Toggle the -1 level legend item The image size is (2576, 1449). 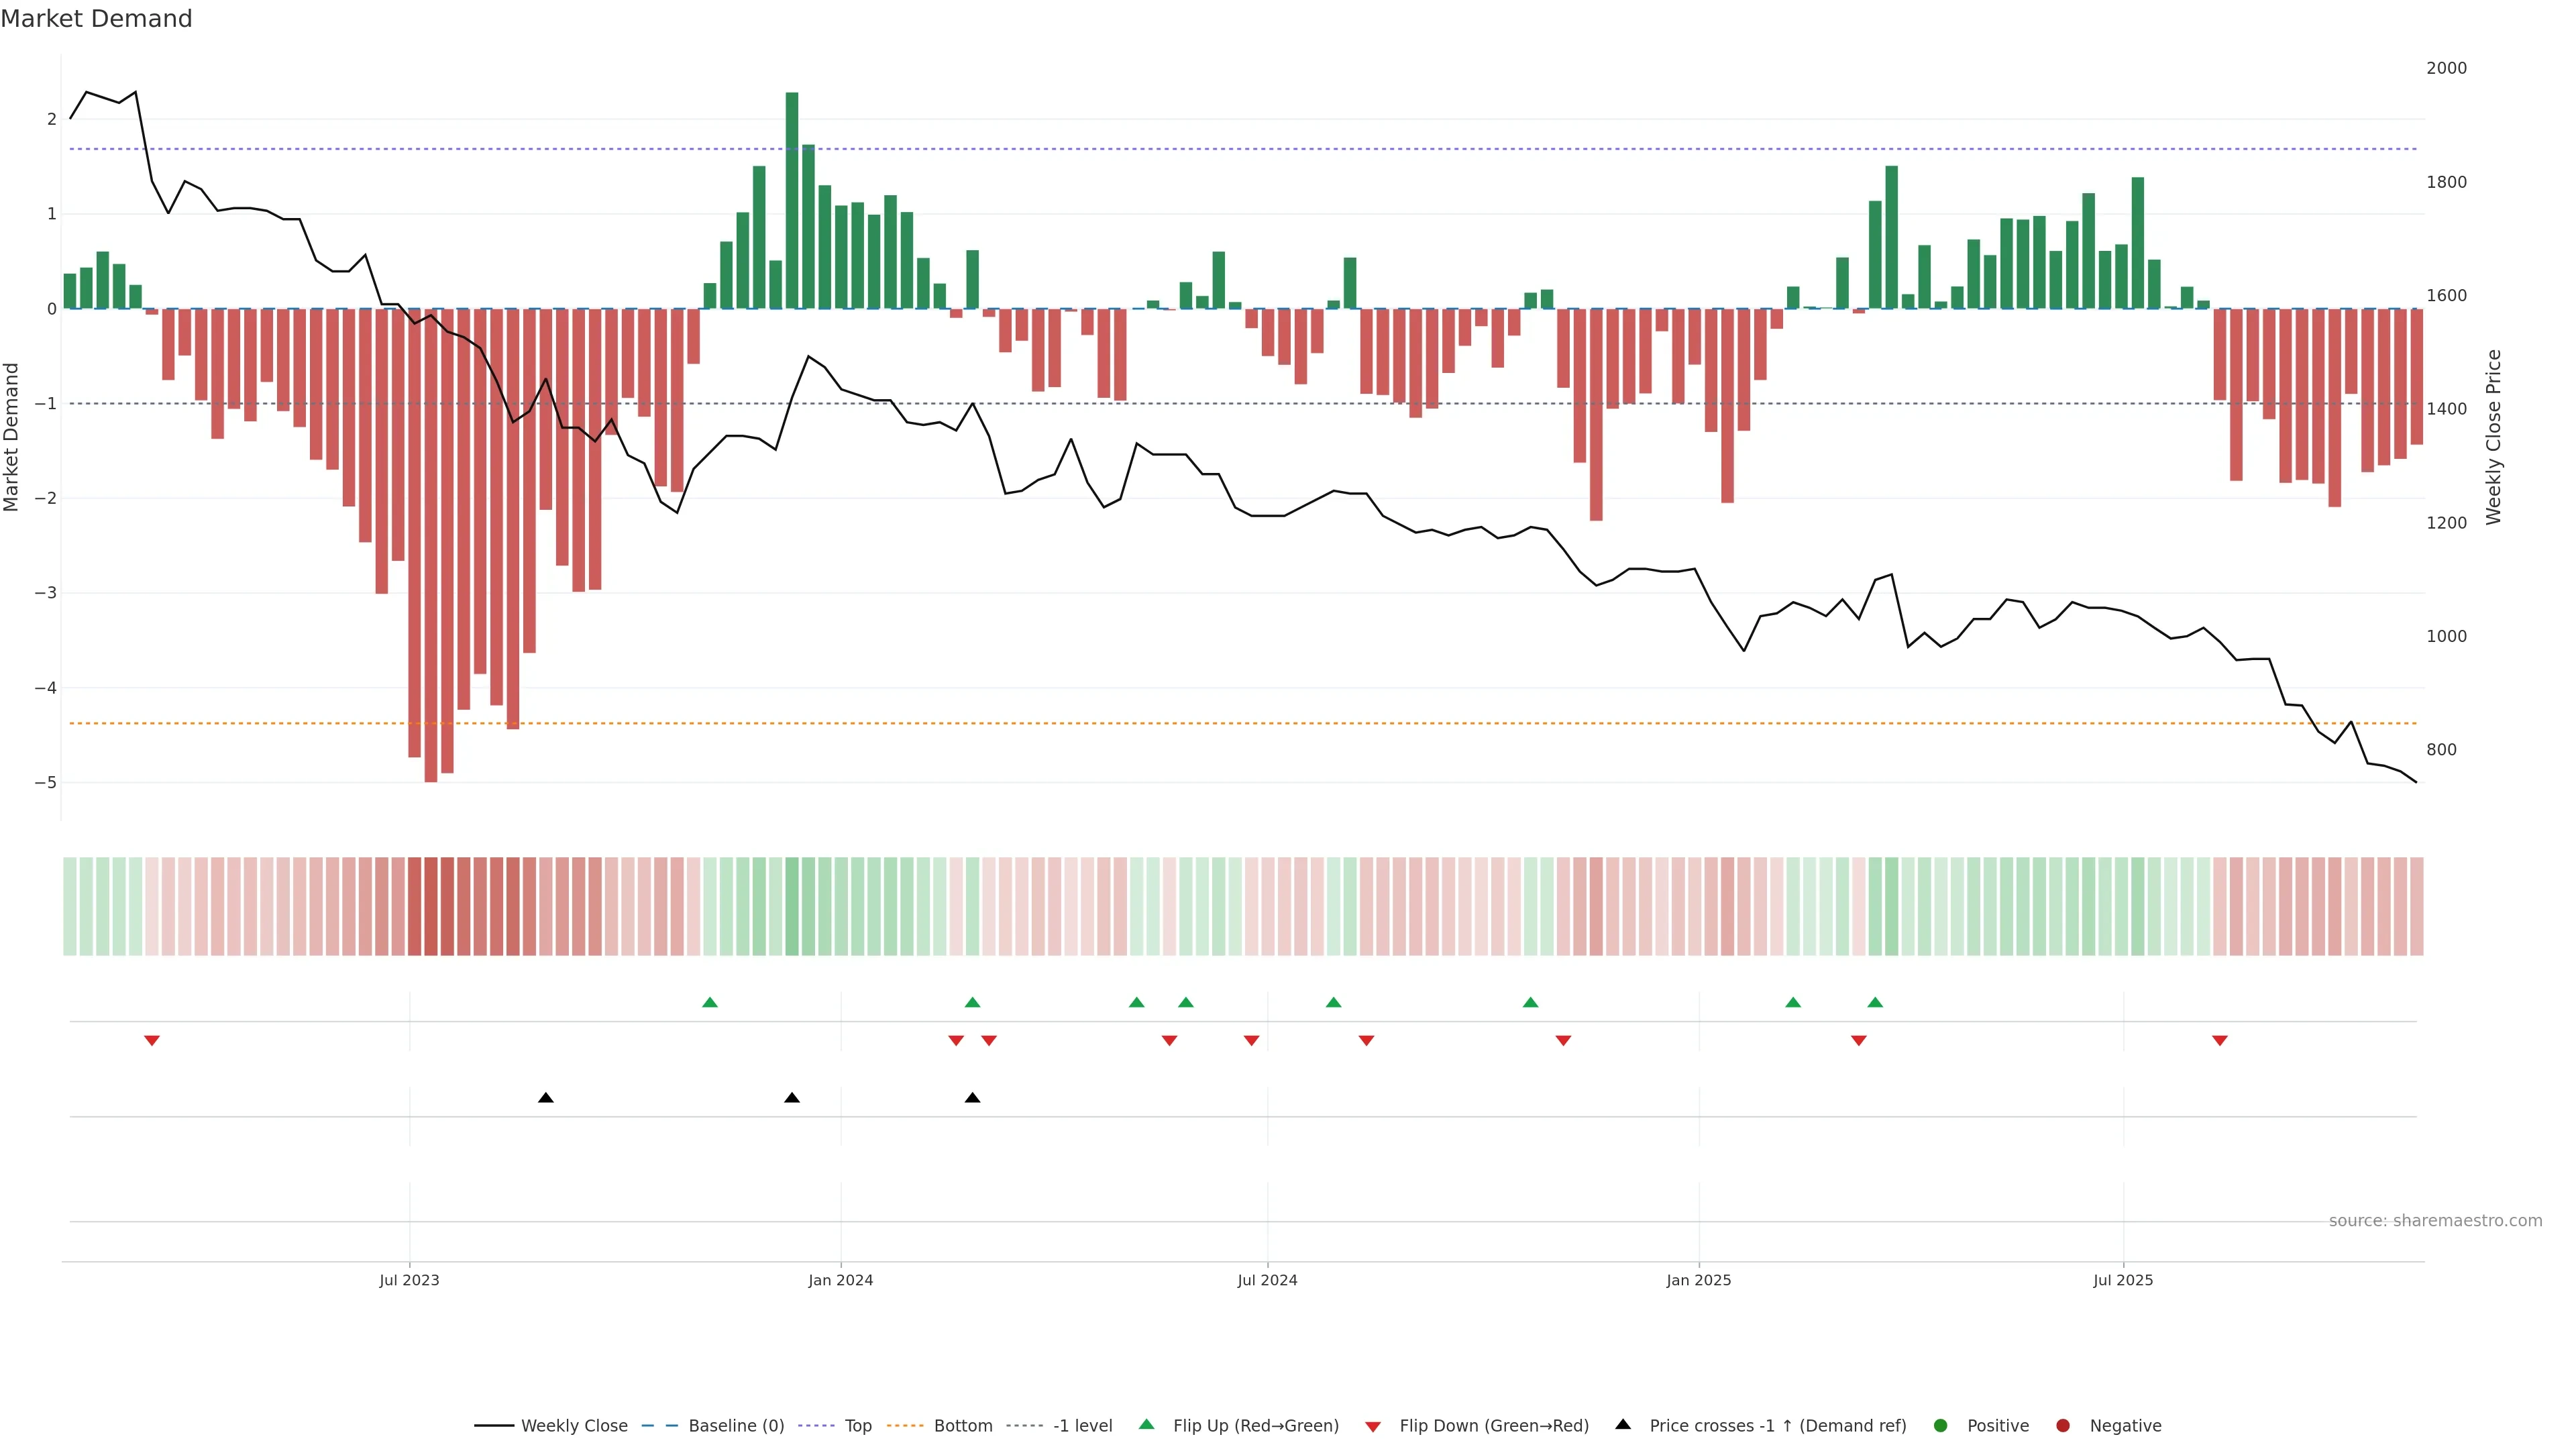pos(1082,1425)
